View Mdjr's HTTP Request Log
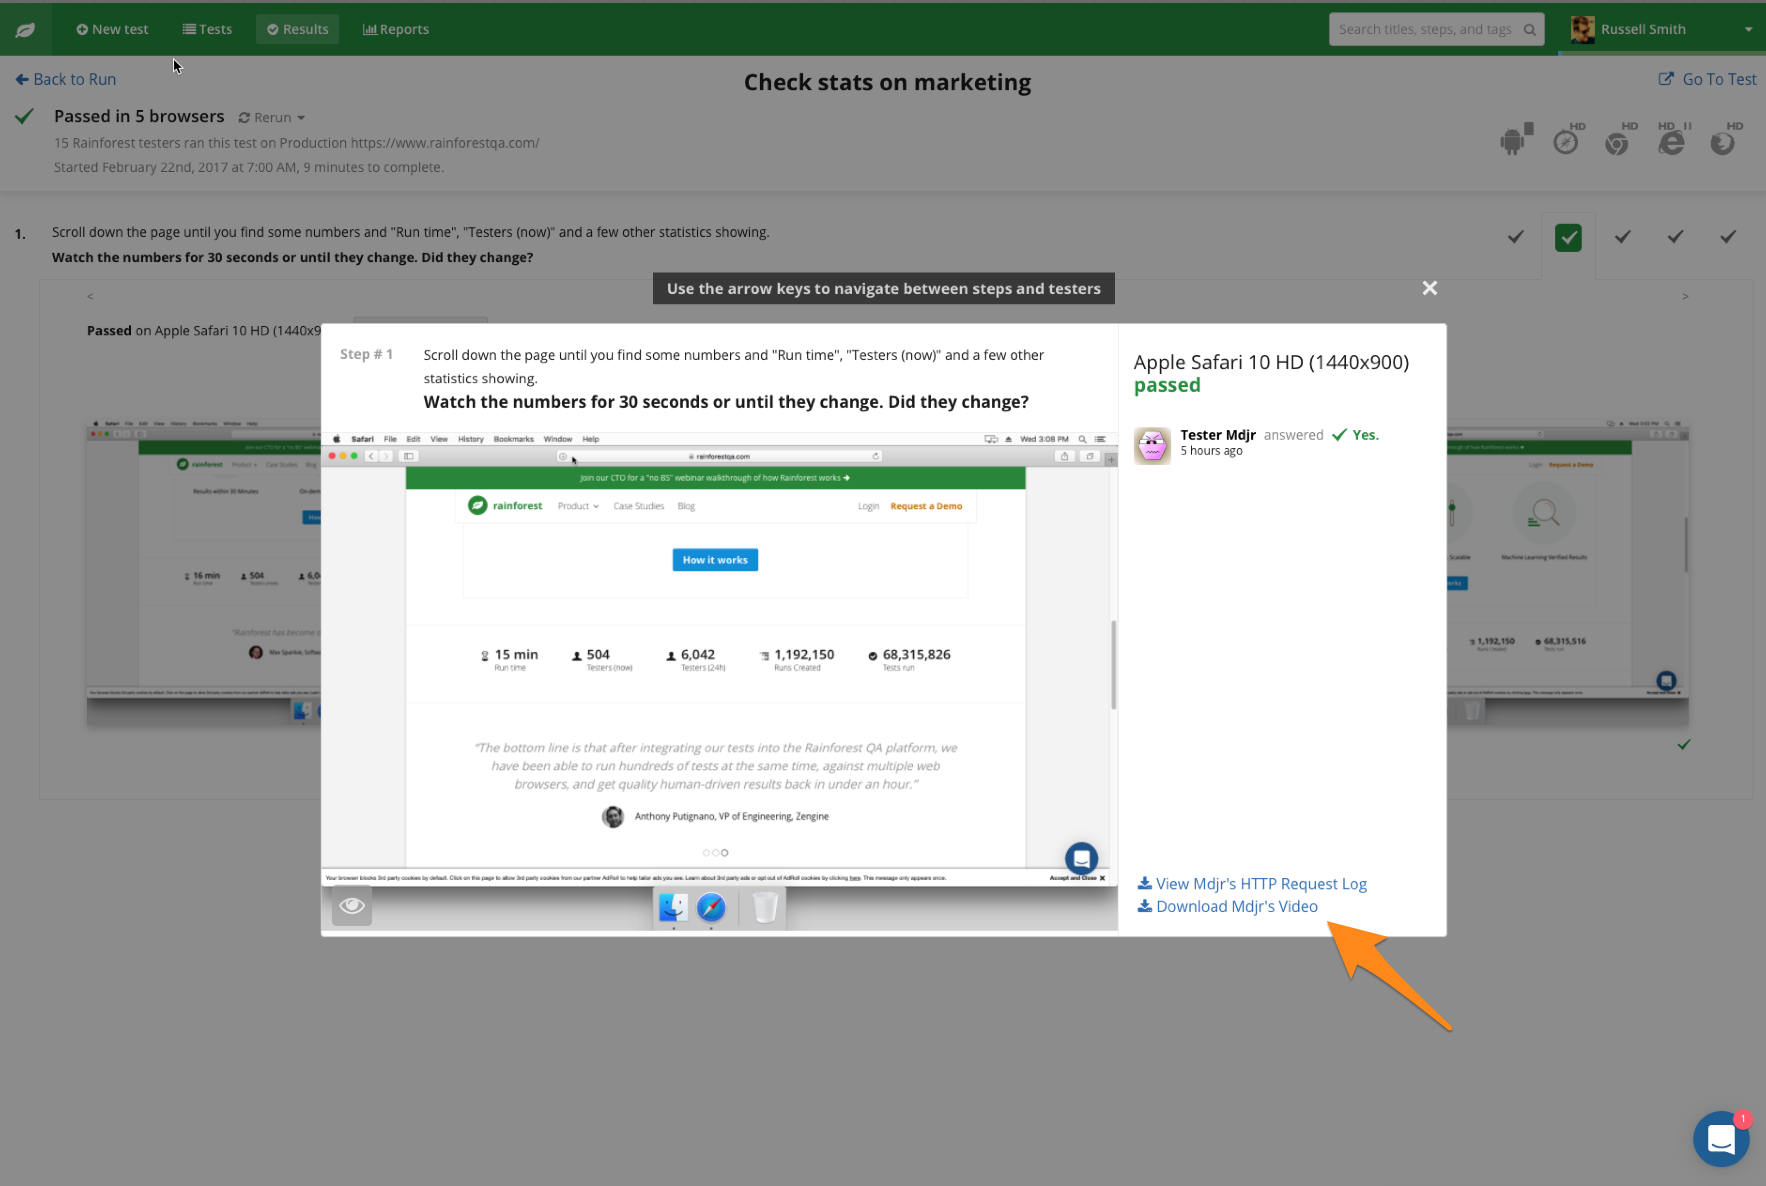 [x=1252, y=884]
